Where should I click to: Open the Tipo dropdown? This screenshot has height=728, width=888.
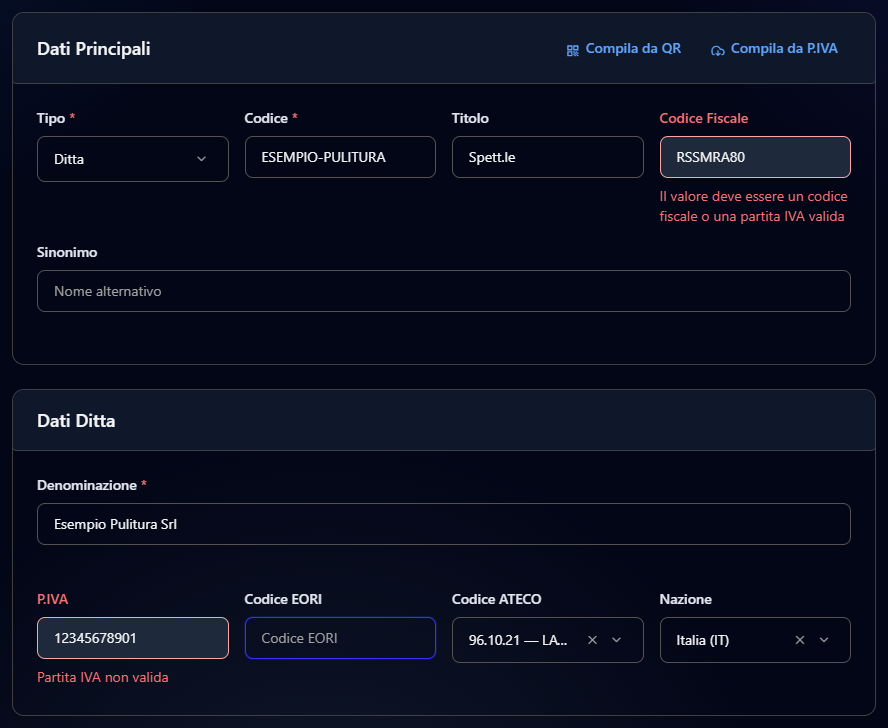coord(133,159)
